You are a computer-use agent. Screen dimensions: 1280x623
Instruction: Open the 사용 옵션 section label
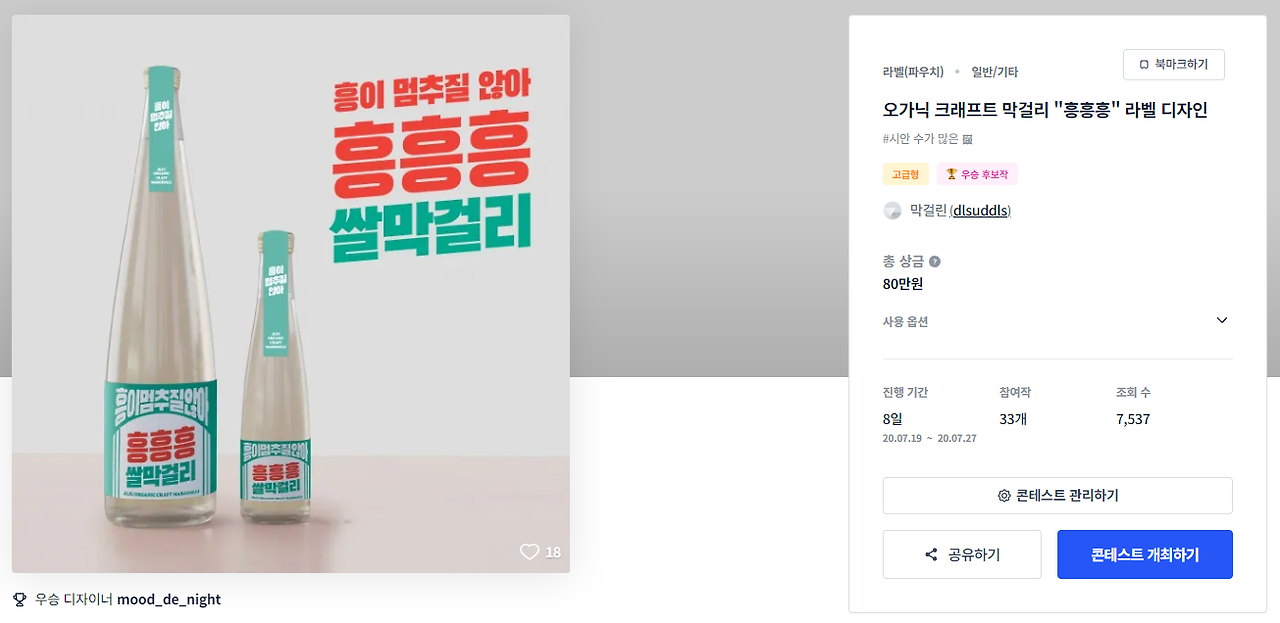pyautogui.click(x=905, y=322)
